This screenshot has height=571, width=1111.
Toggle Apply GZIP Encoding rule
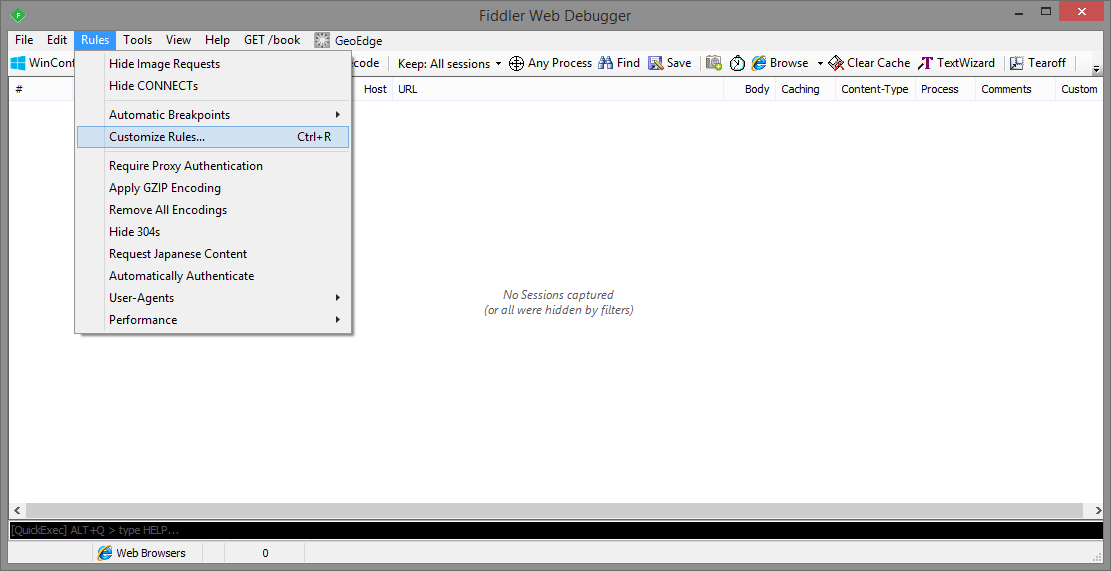pyautogui.click(x=165, y=188)
